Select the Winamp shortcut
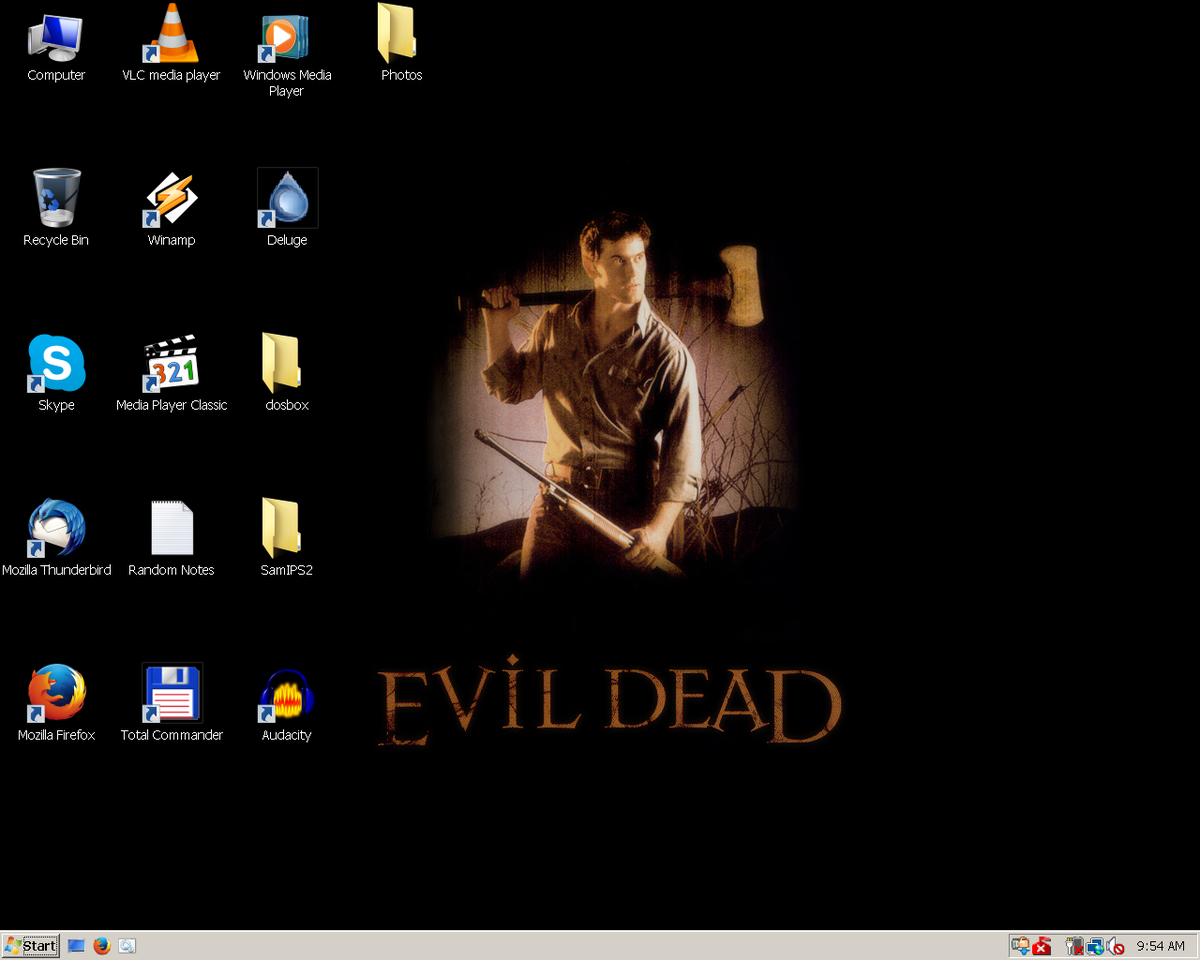 coord(171,208)
